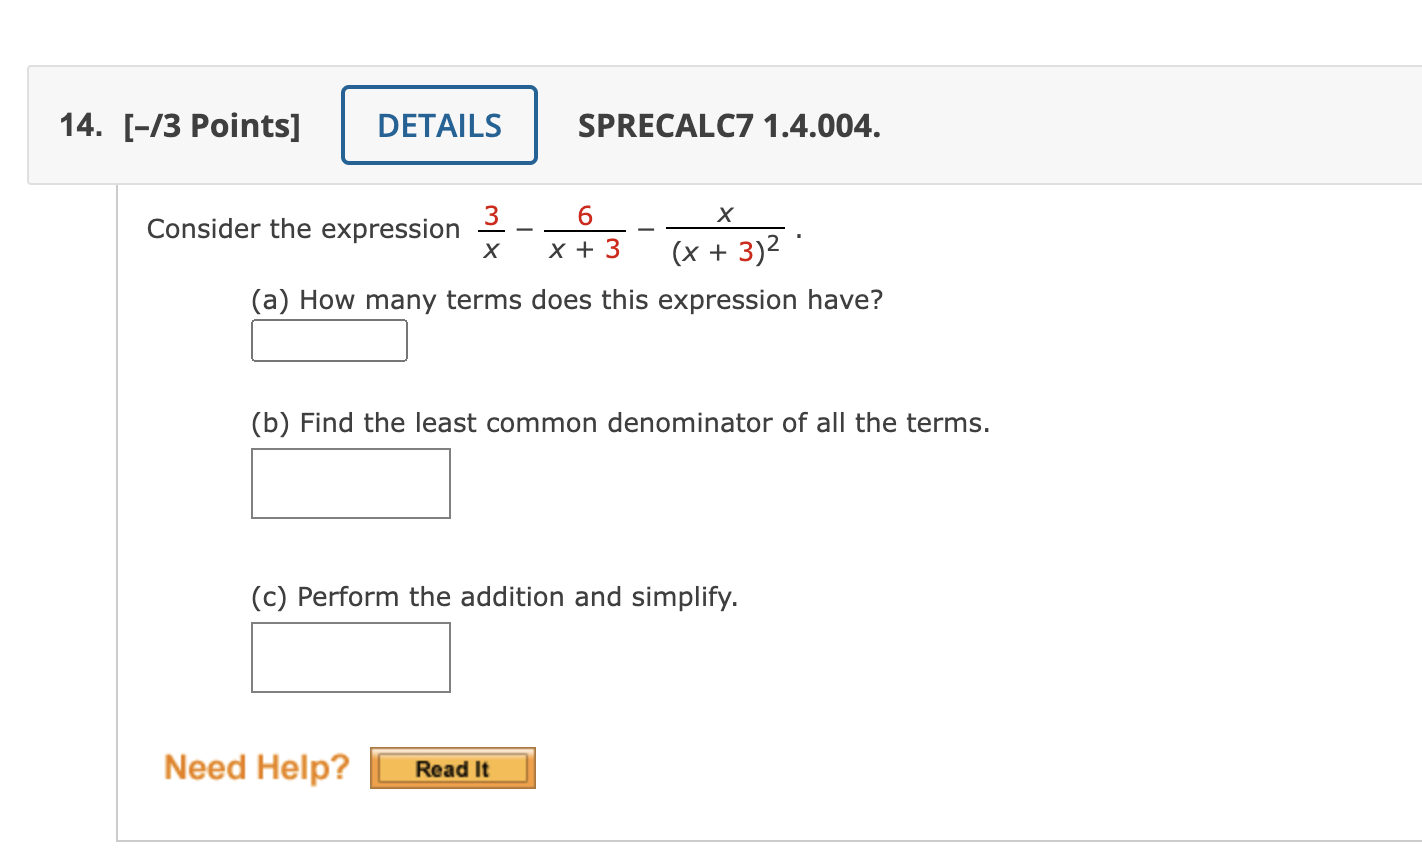Click the fraction 3 over x

(x=490, y=229)
